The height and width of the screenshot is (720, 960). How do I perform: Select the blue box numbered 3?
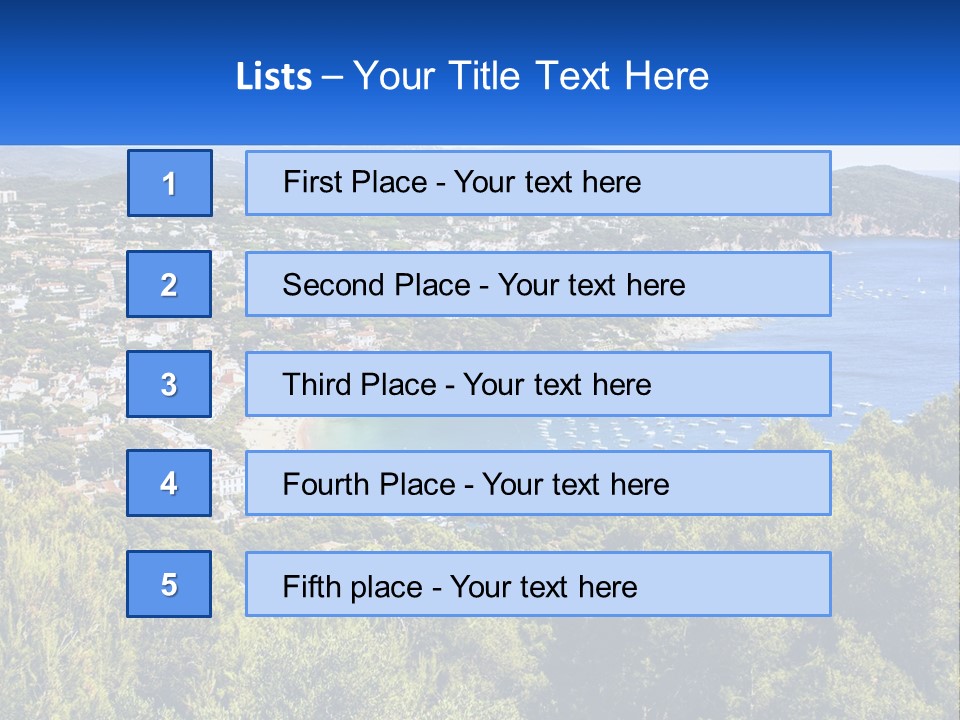[x=169, y=384]
